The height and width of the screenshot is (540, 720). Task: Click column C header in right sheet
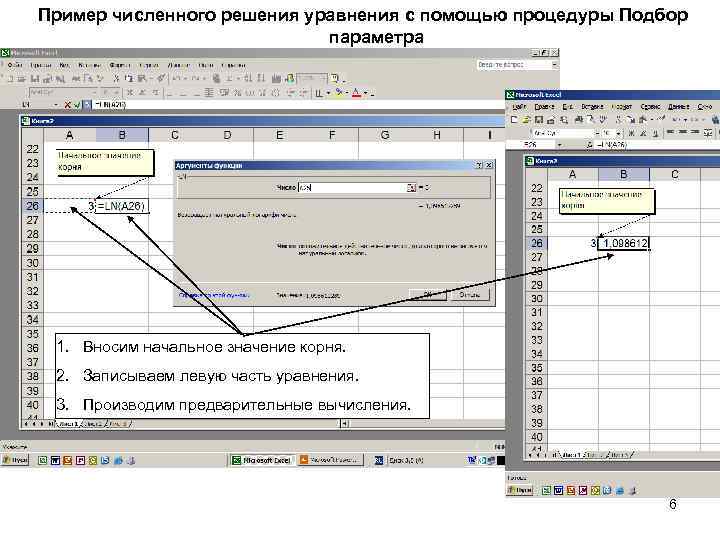(x=675, y=174)
